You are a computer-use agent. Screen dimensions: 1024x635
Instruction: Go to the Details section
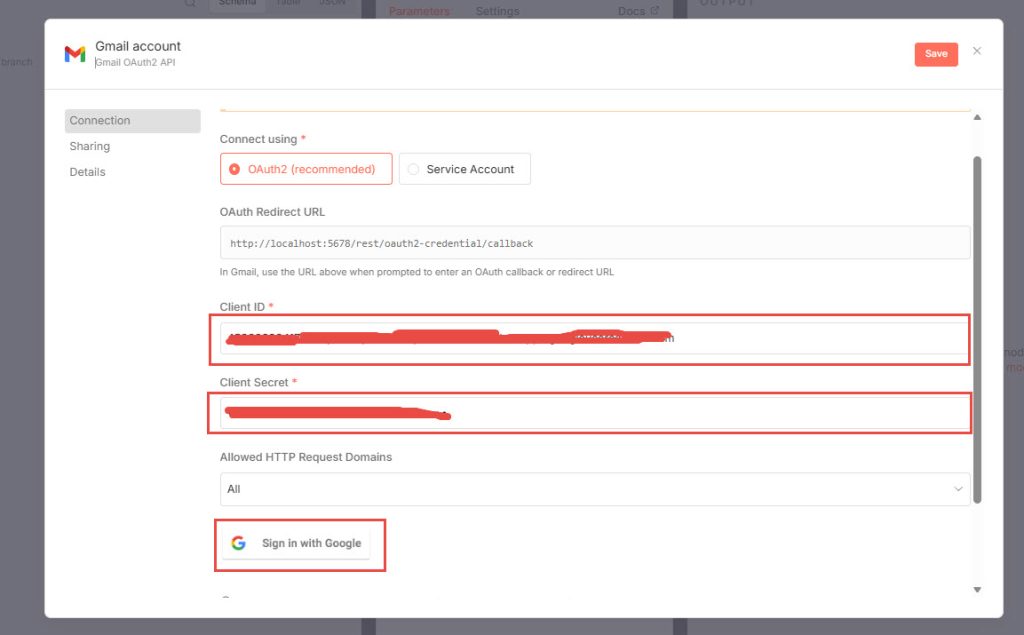(x=88, y=172)
